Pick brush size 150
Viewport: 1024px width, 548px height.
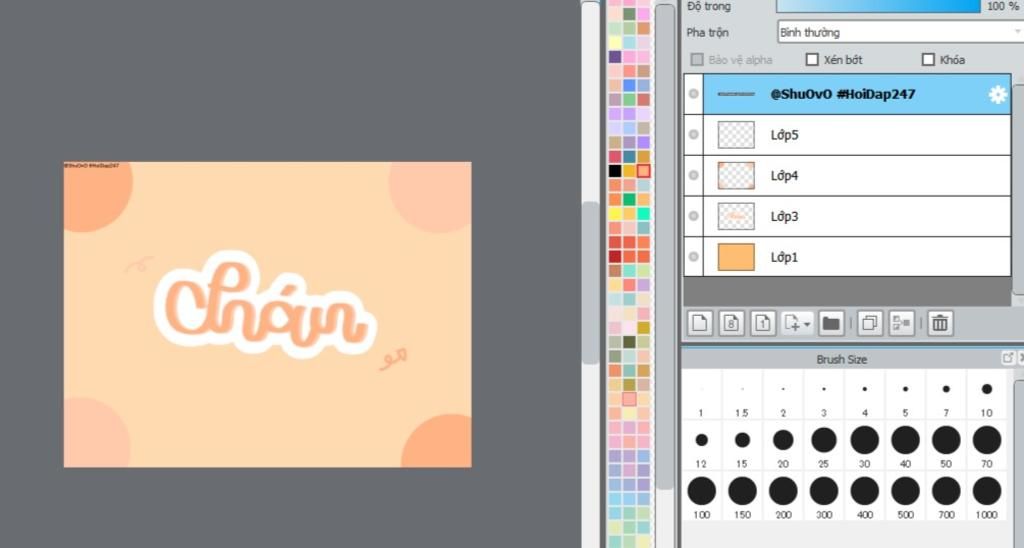(x=742, y=498)
